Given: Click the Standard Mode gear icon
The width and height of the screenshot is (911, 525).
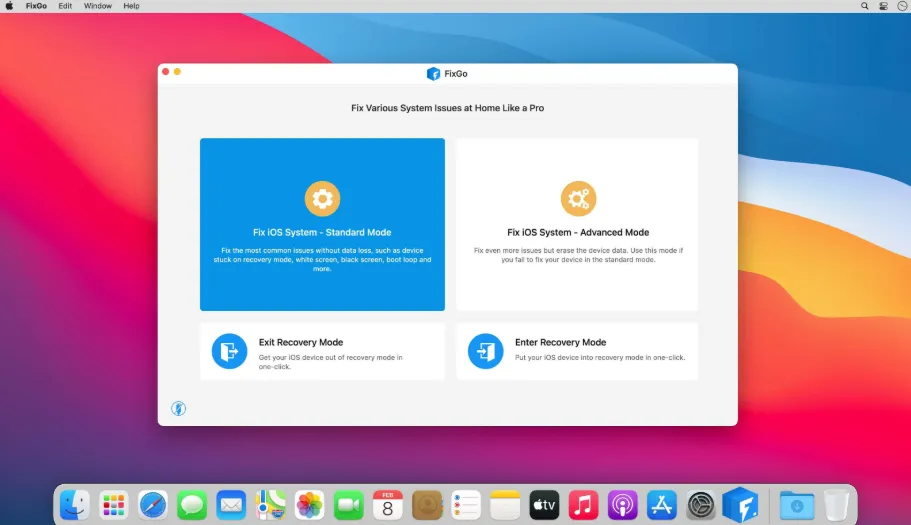Looking at the screenshot, I should pyautogui.click(x=322, y=199).
